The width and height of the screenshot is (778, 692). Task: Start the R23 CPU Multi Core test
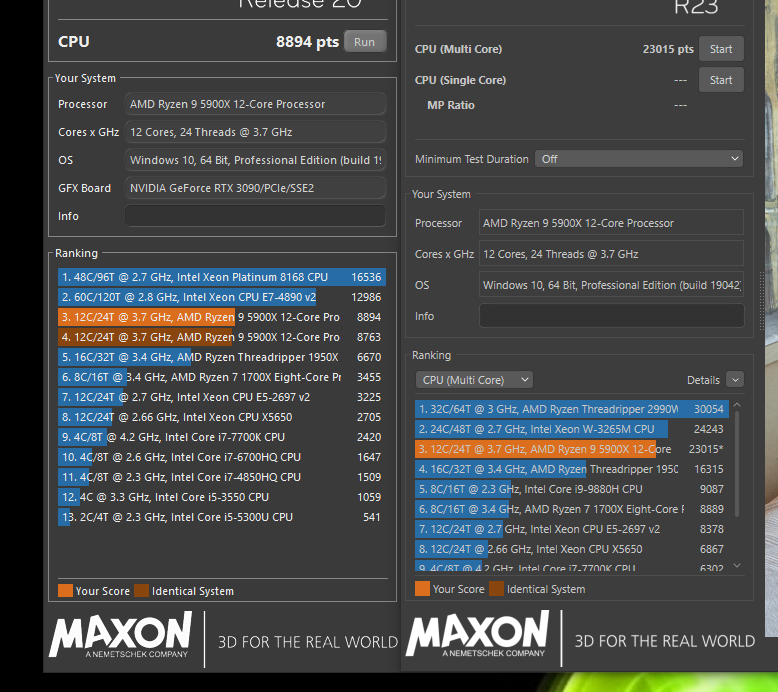pyautogui.click(x=720, y=49)
